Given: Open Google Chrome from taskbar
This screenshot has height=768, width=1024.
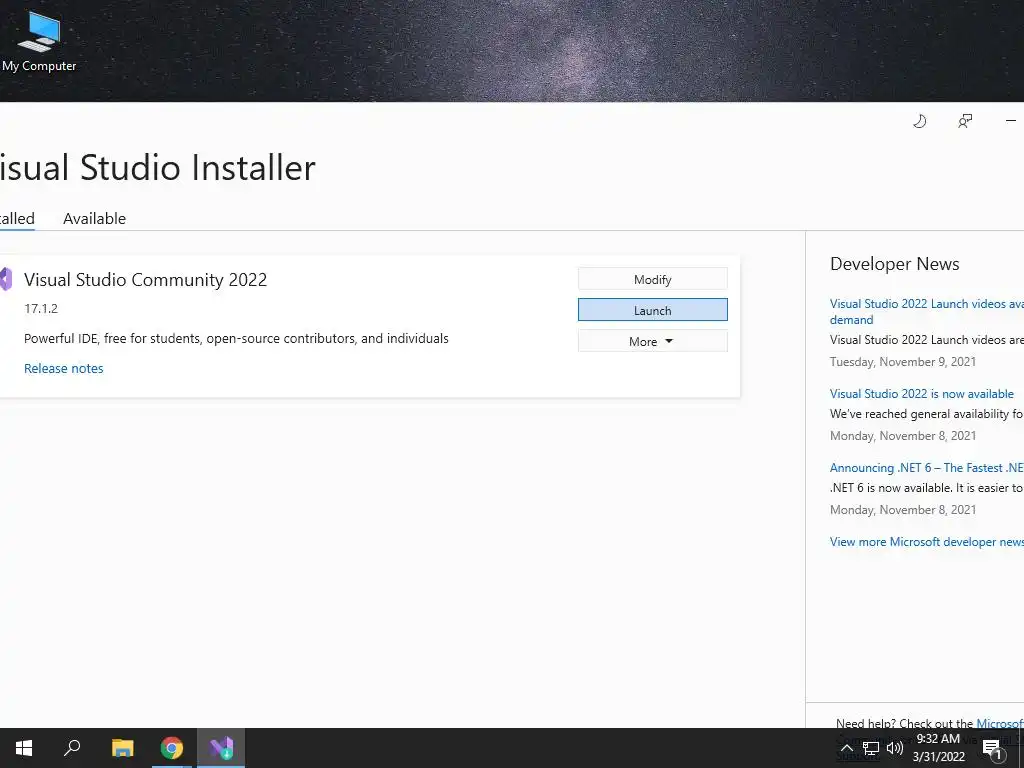Looking at the screenshot, I should click(172, 748).
